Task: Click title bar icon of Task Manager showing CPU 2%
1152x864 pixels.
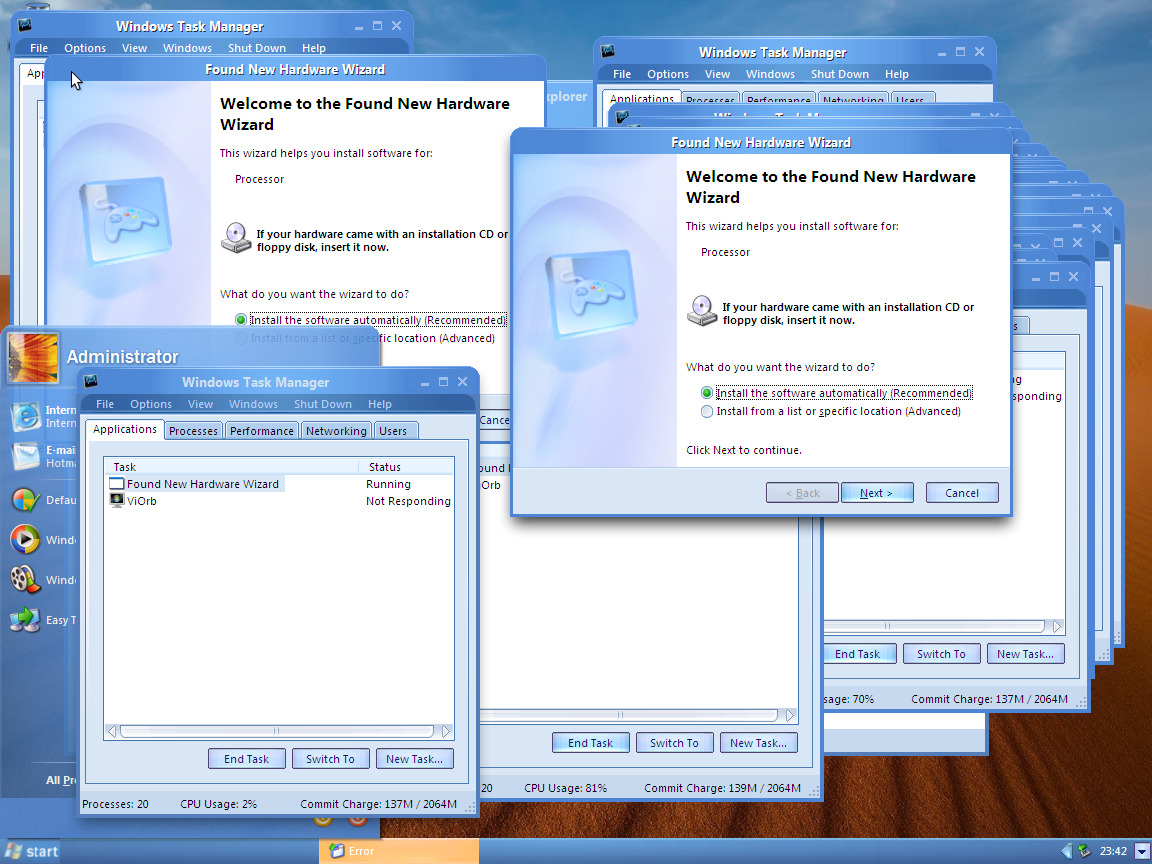Action: 91,381
